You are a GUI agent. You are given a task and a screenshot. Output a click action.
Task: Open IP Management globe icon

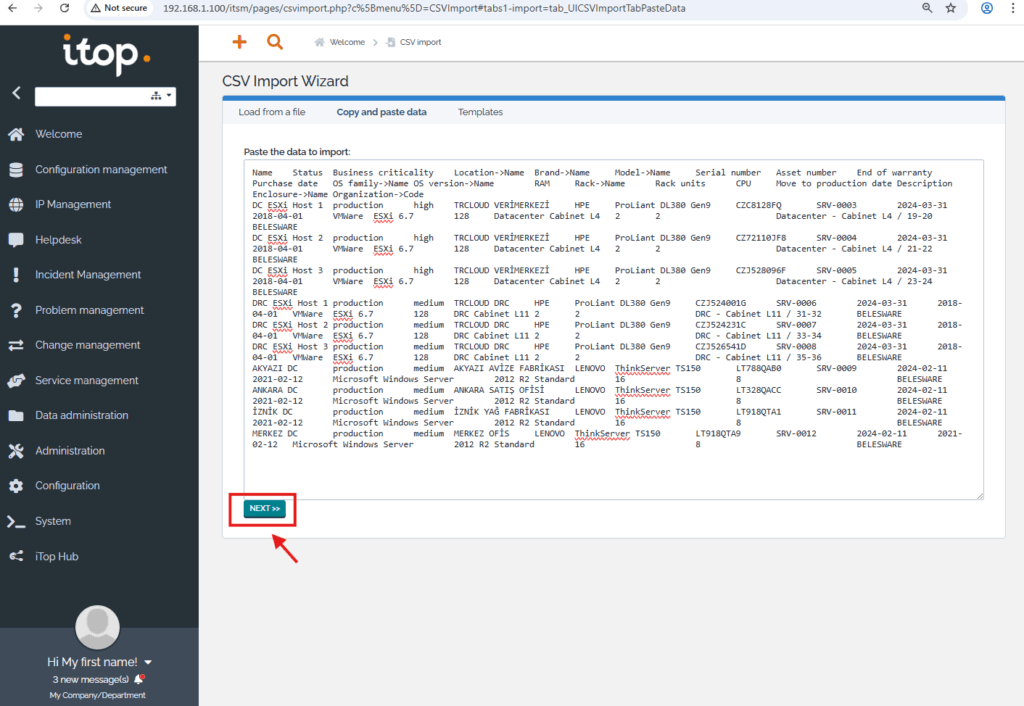tap(16, 205)
